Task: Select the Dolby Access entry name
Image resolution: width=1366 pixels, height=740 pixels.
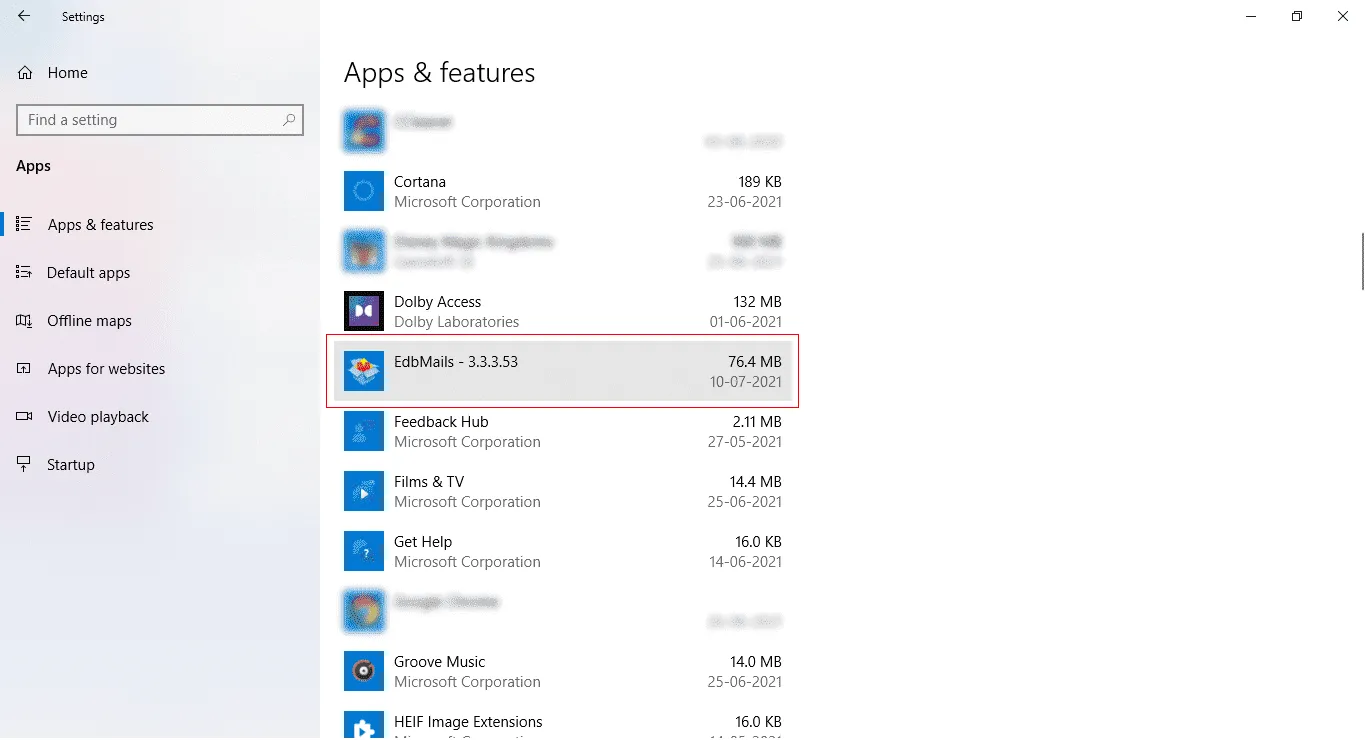Action: coord(437,302)
